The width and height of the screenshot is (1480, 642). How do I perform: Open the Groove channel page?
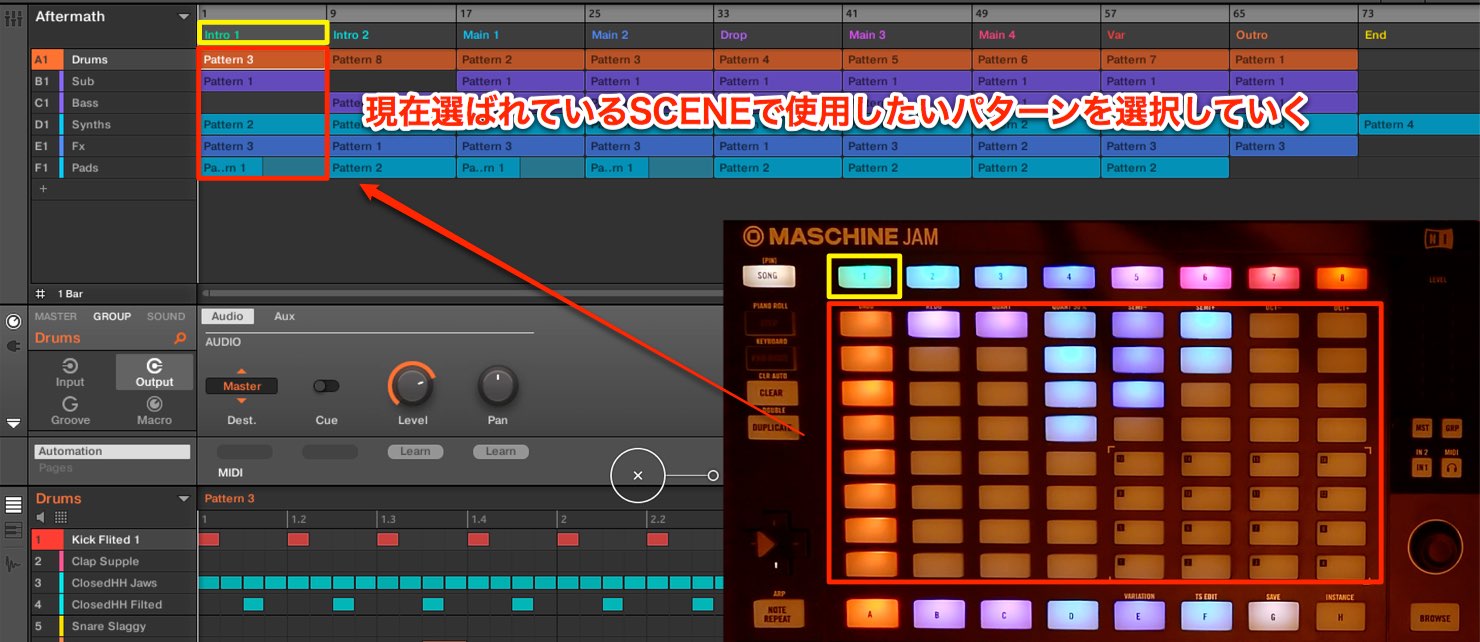click(70, 410)
